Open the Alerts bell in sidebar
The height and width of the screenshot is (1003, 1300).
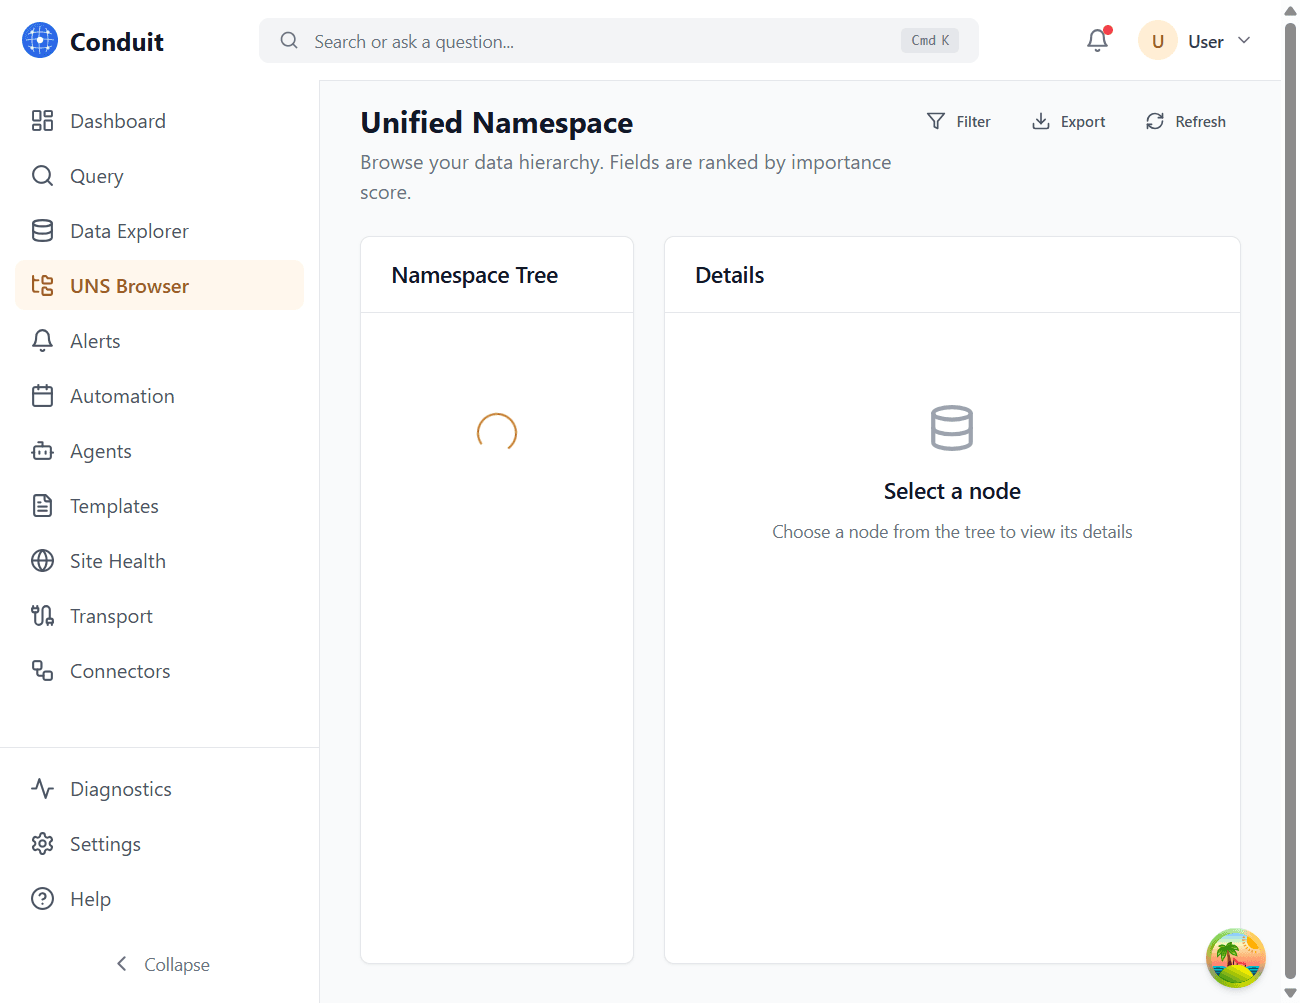[x=42, y=340]
